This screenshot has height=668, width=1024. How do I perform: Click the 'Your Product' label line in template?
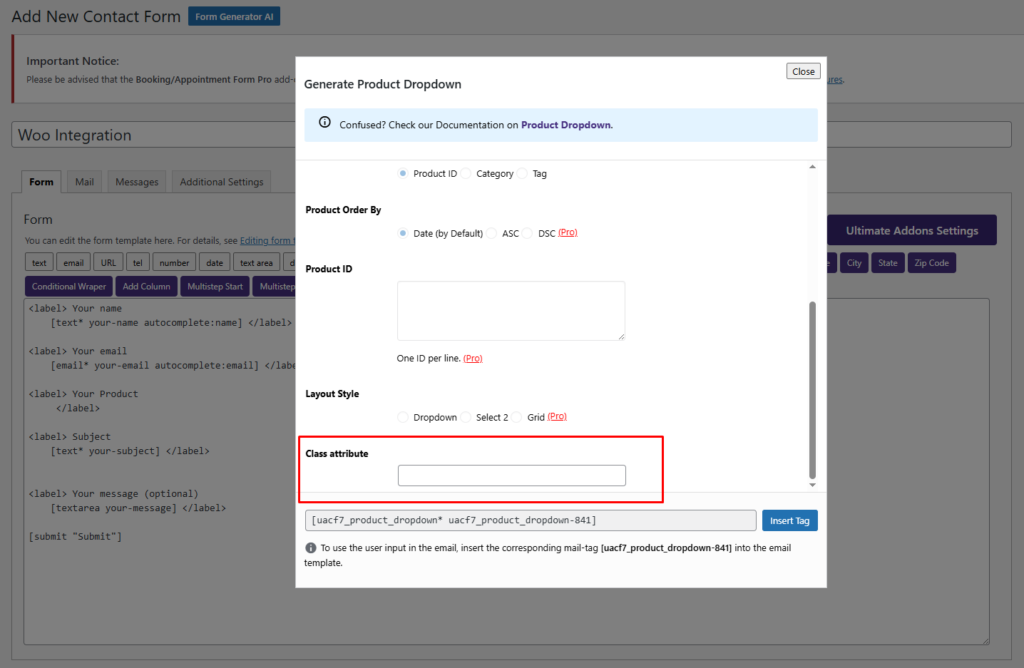pos(84,394)
